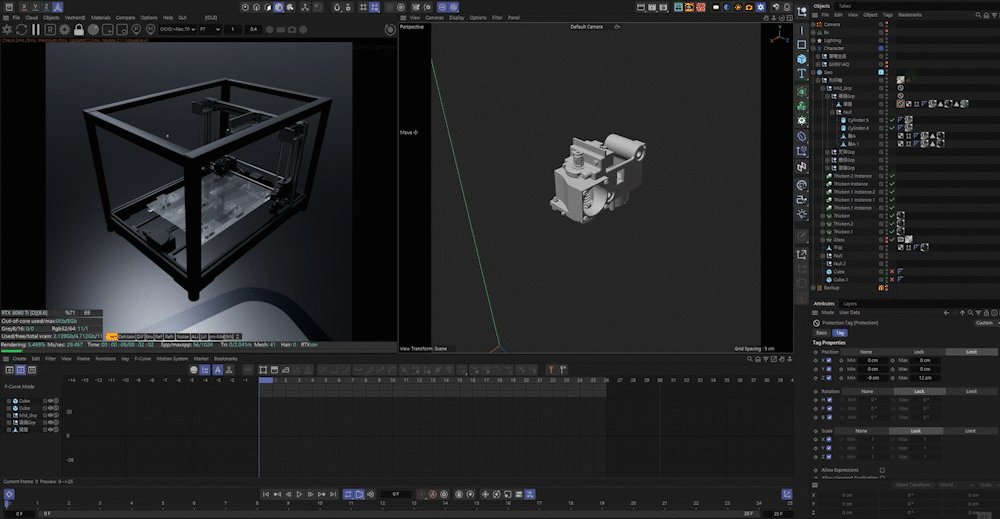Screen dimensions: 1000x519
Task: Switch to the Takes tab
Action: coord(845,6)
